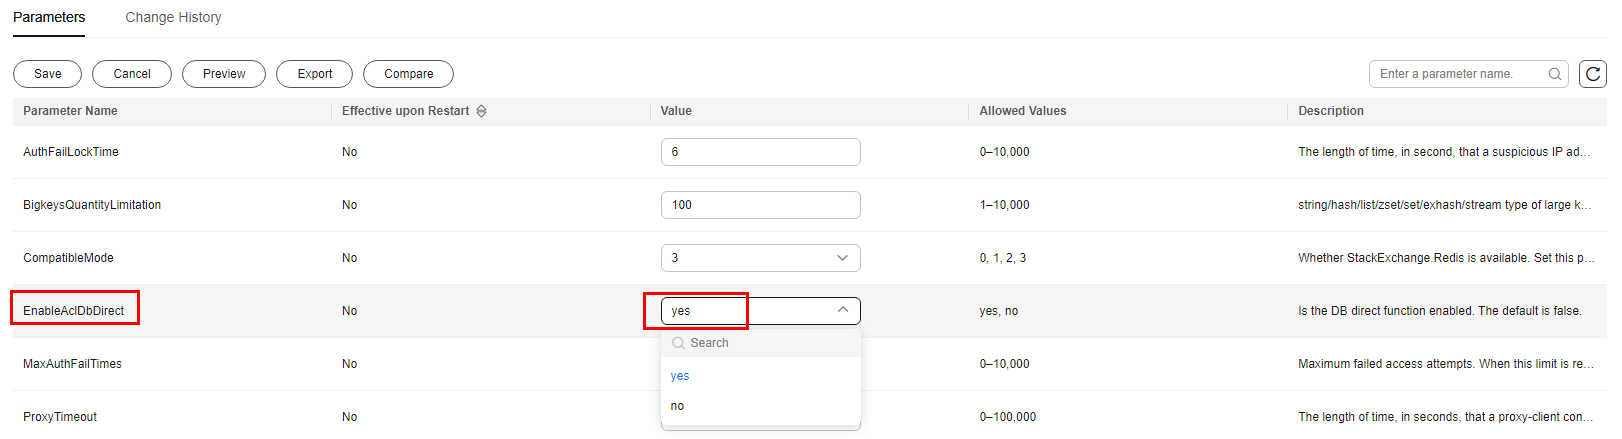1622x439 pixels.
Task: Click the Preview button
Action: pyautogui.click(x=224, y=74)
